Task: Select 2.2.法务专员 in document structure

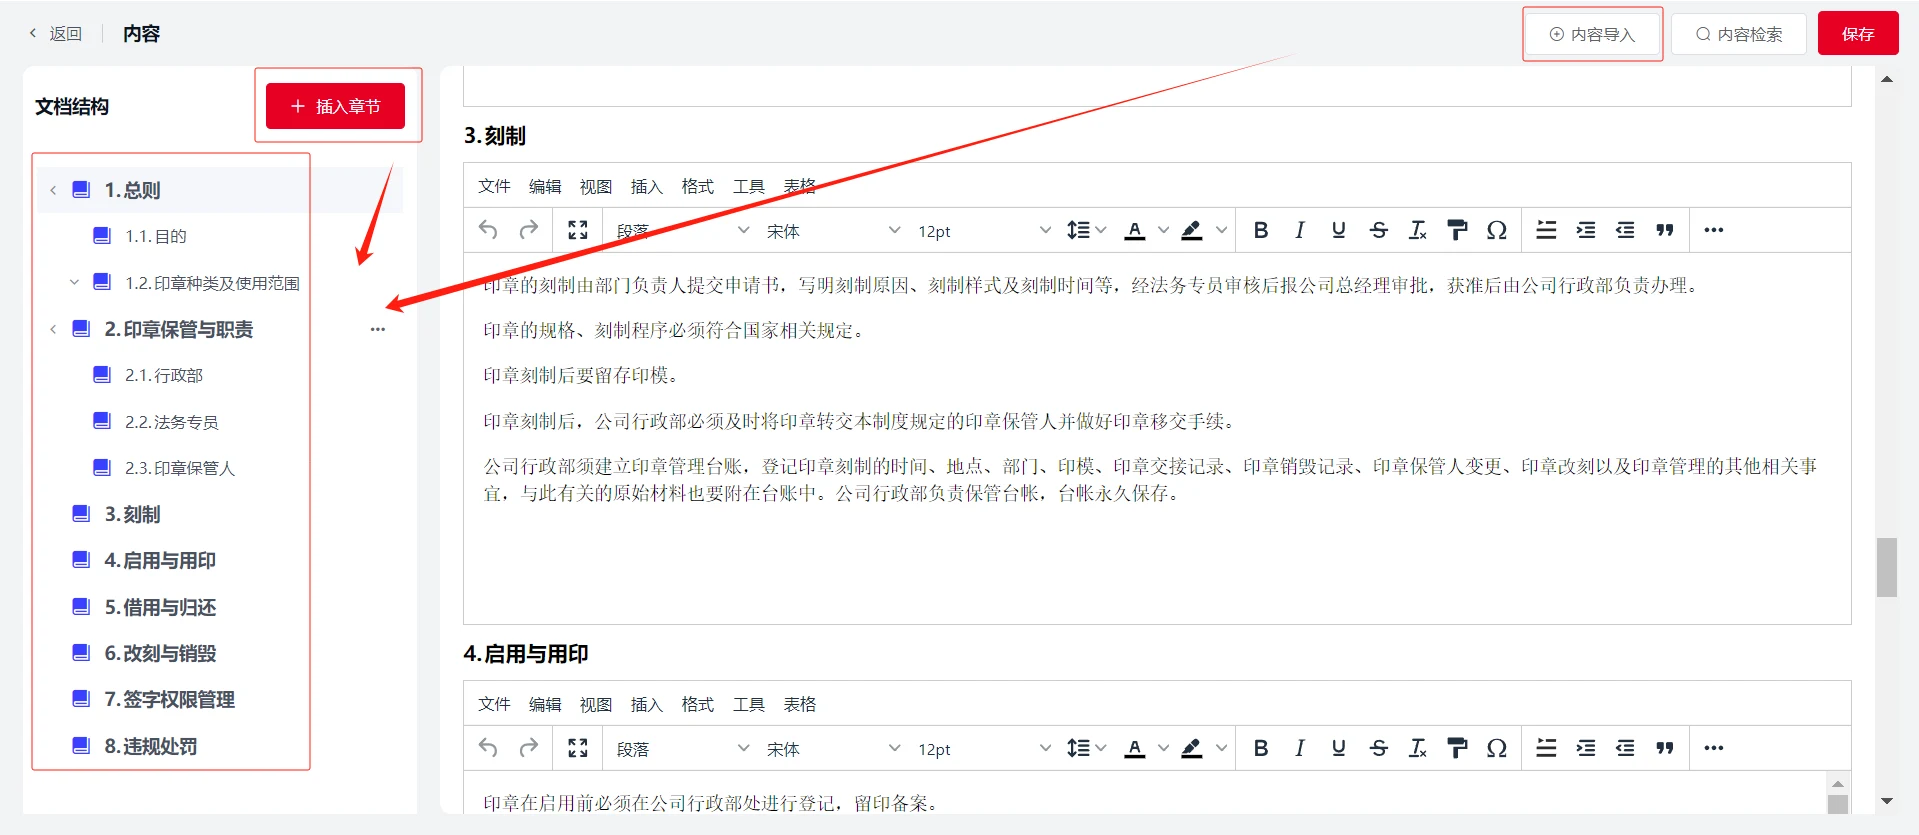Action: [x=172, y=422]
